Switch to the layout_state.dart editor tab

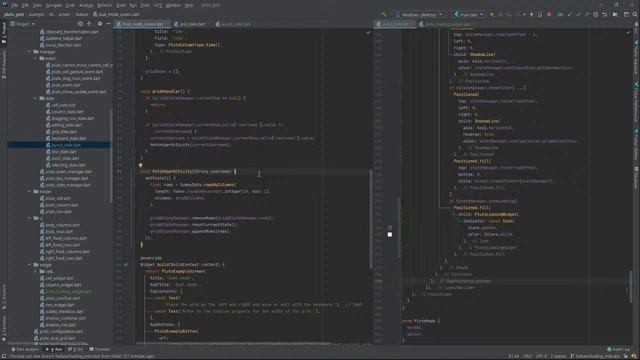click(x=236, y=24)
